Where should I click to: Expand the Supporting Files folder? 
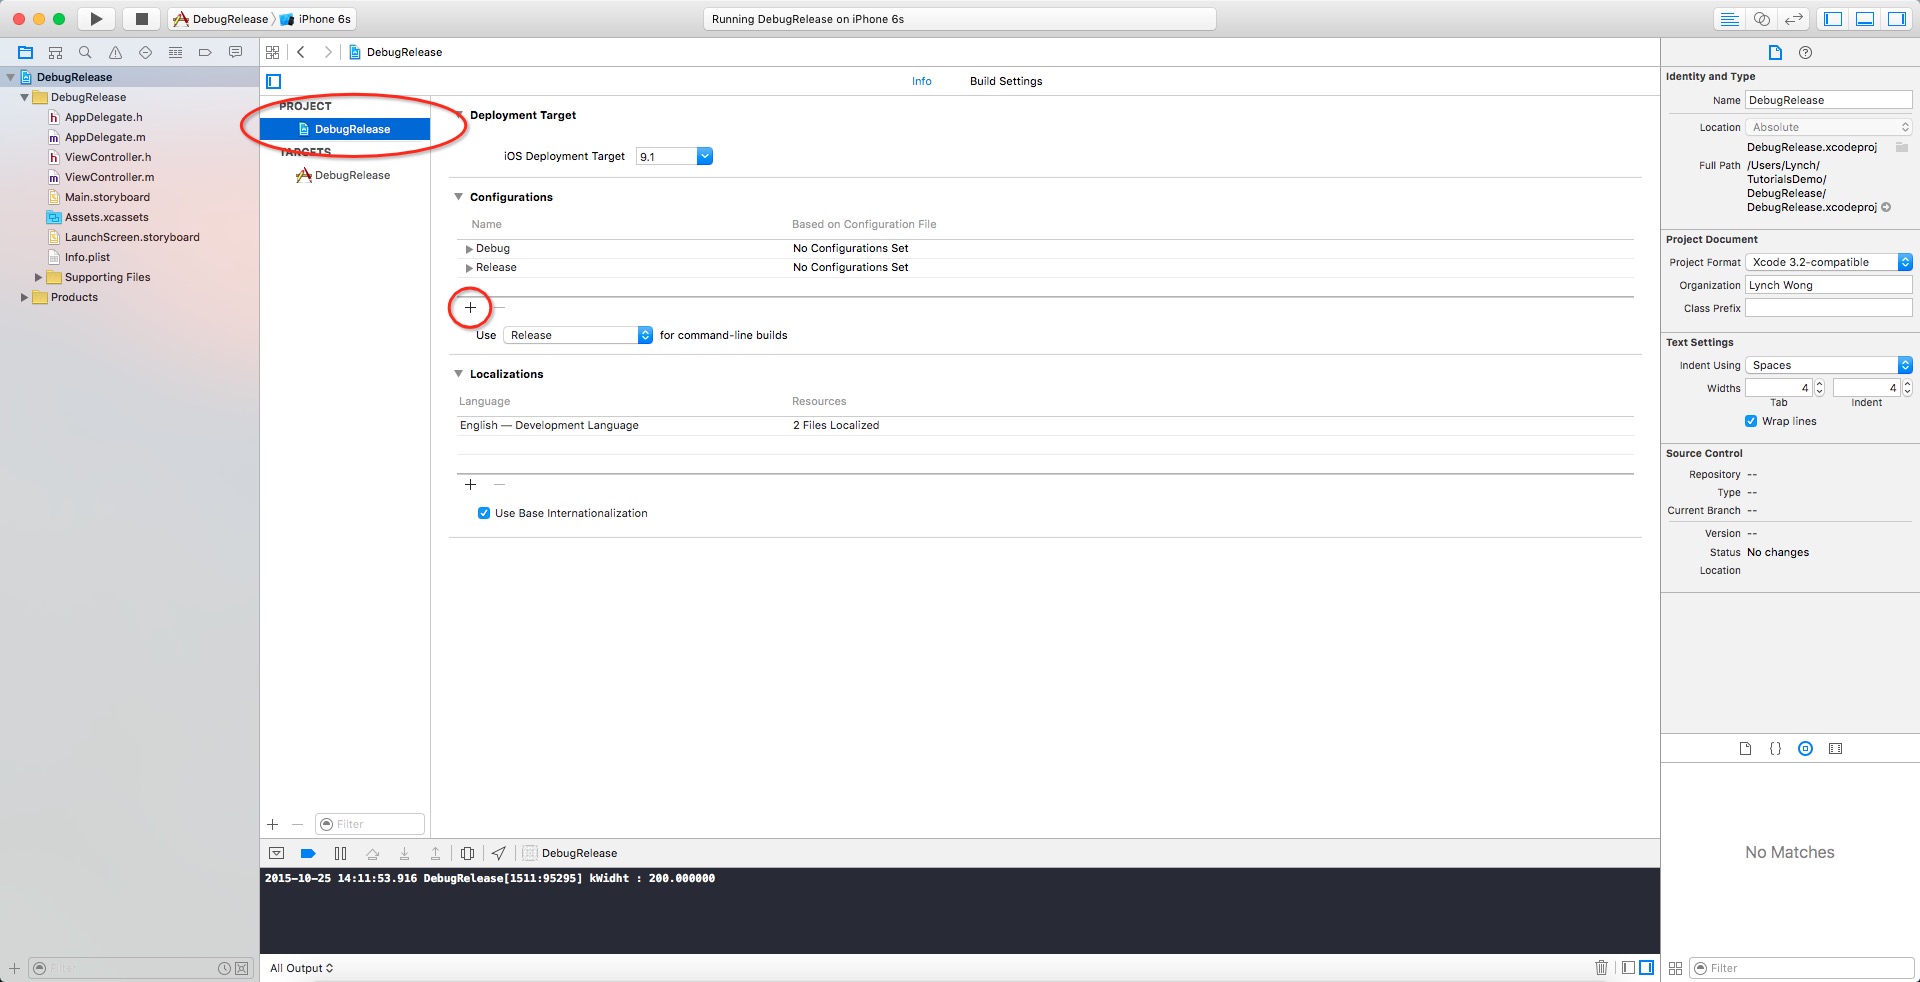coord(38,277)
